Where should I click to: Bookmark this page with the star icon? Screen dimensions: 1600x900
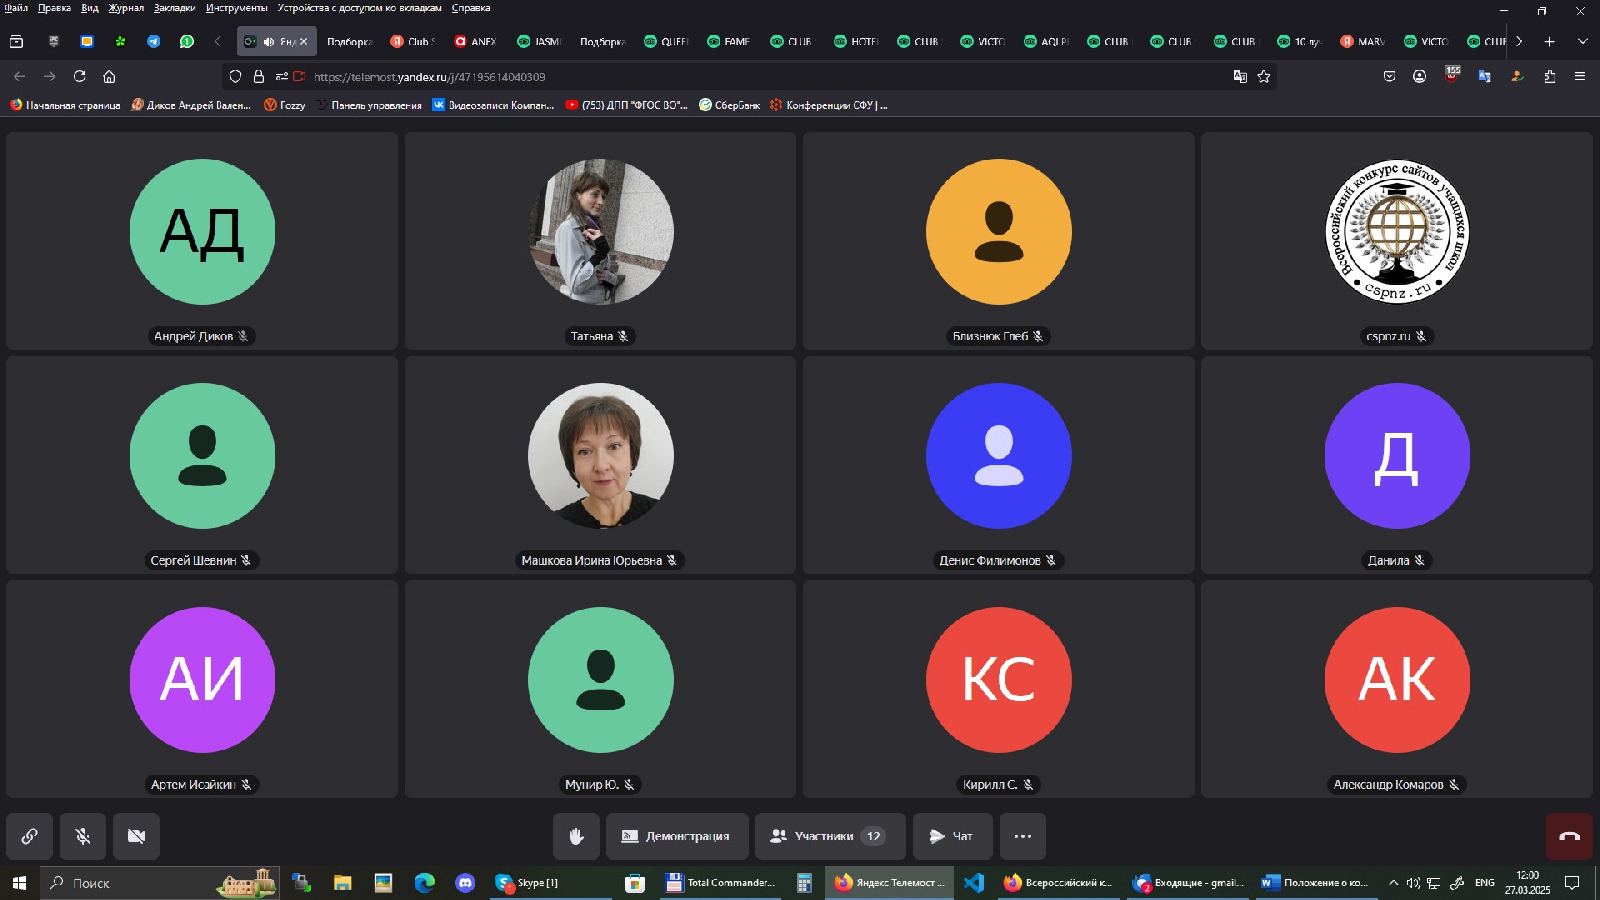(1263, 76)
